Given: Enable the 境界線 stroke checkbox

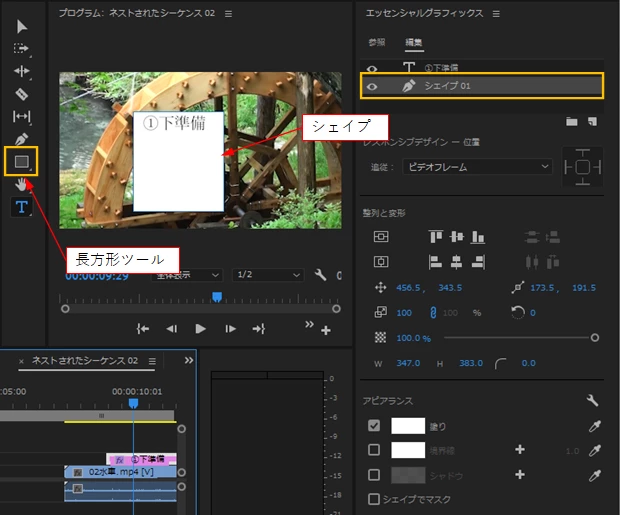Looking at the screenshot, I should pos(374,450).
